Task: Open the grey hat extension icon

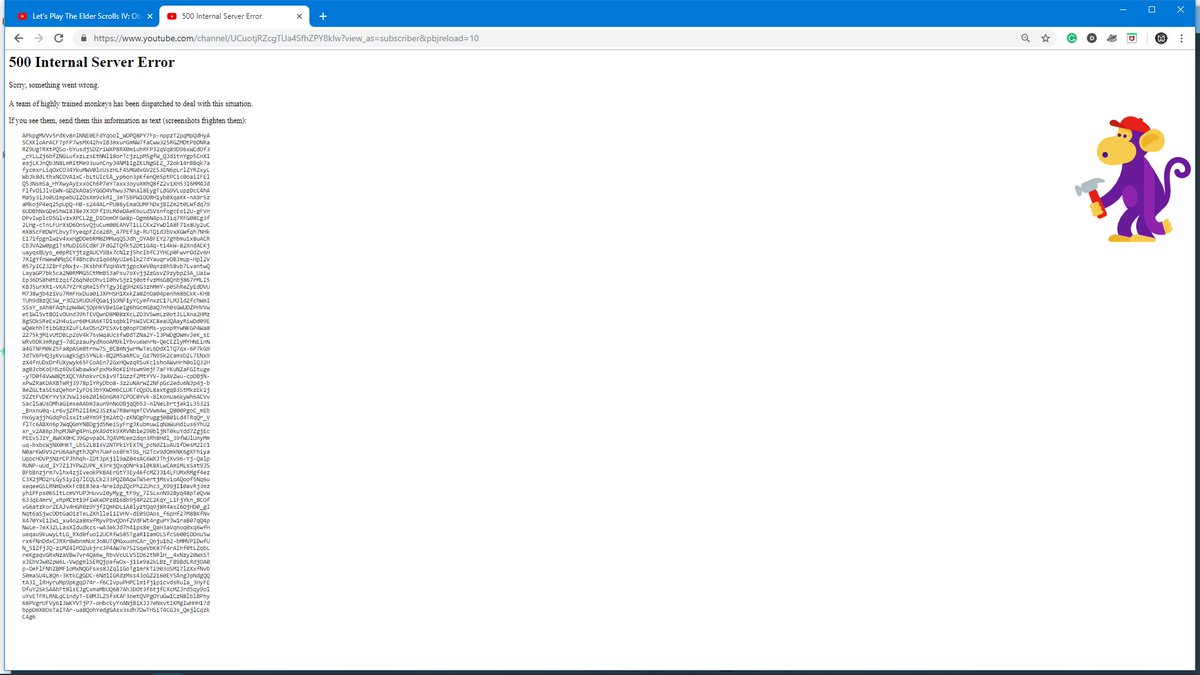Action: (1112, 38)
